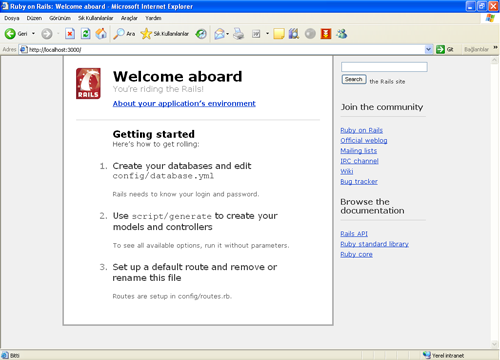Expand the back button history dropdown arrow
This screenshot has height=360, width=500.
(33, 34)
